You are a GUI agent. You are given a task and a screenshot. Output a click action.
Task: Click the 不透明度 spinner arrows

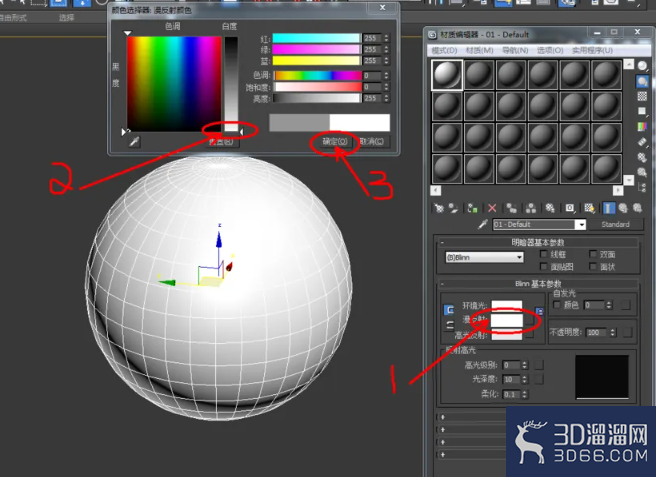613,333
